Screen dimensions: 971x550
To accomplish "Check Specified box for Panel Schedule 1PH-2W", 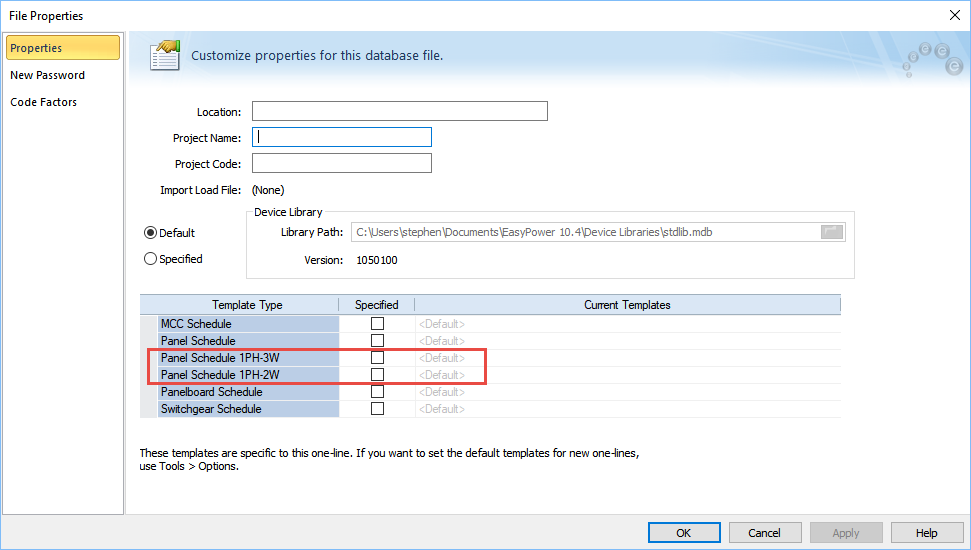I will coord(377,375).
